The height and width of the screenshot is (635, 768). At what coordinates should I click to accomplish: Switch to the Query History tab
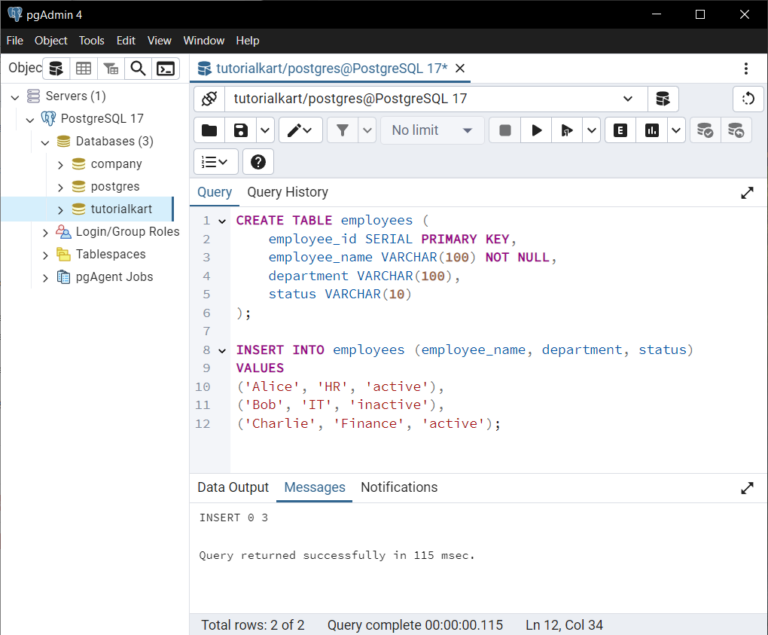[288, 192]
